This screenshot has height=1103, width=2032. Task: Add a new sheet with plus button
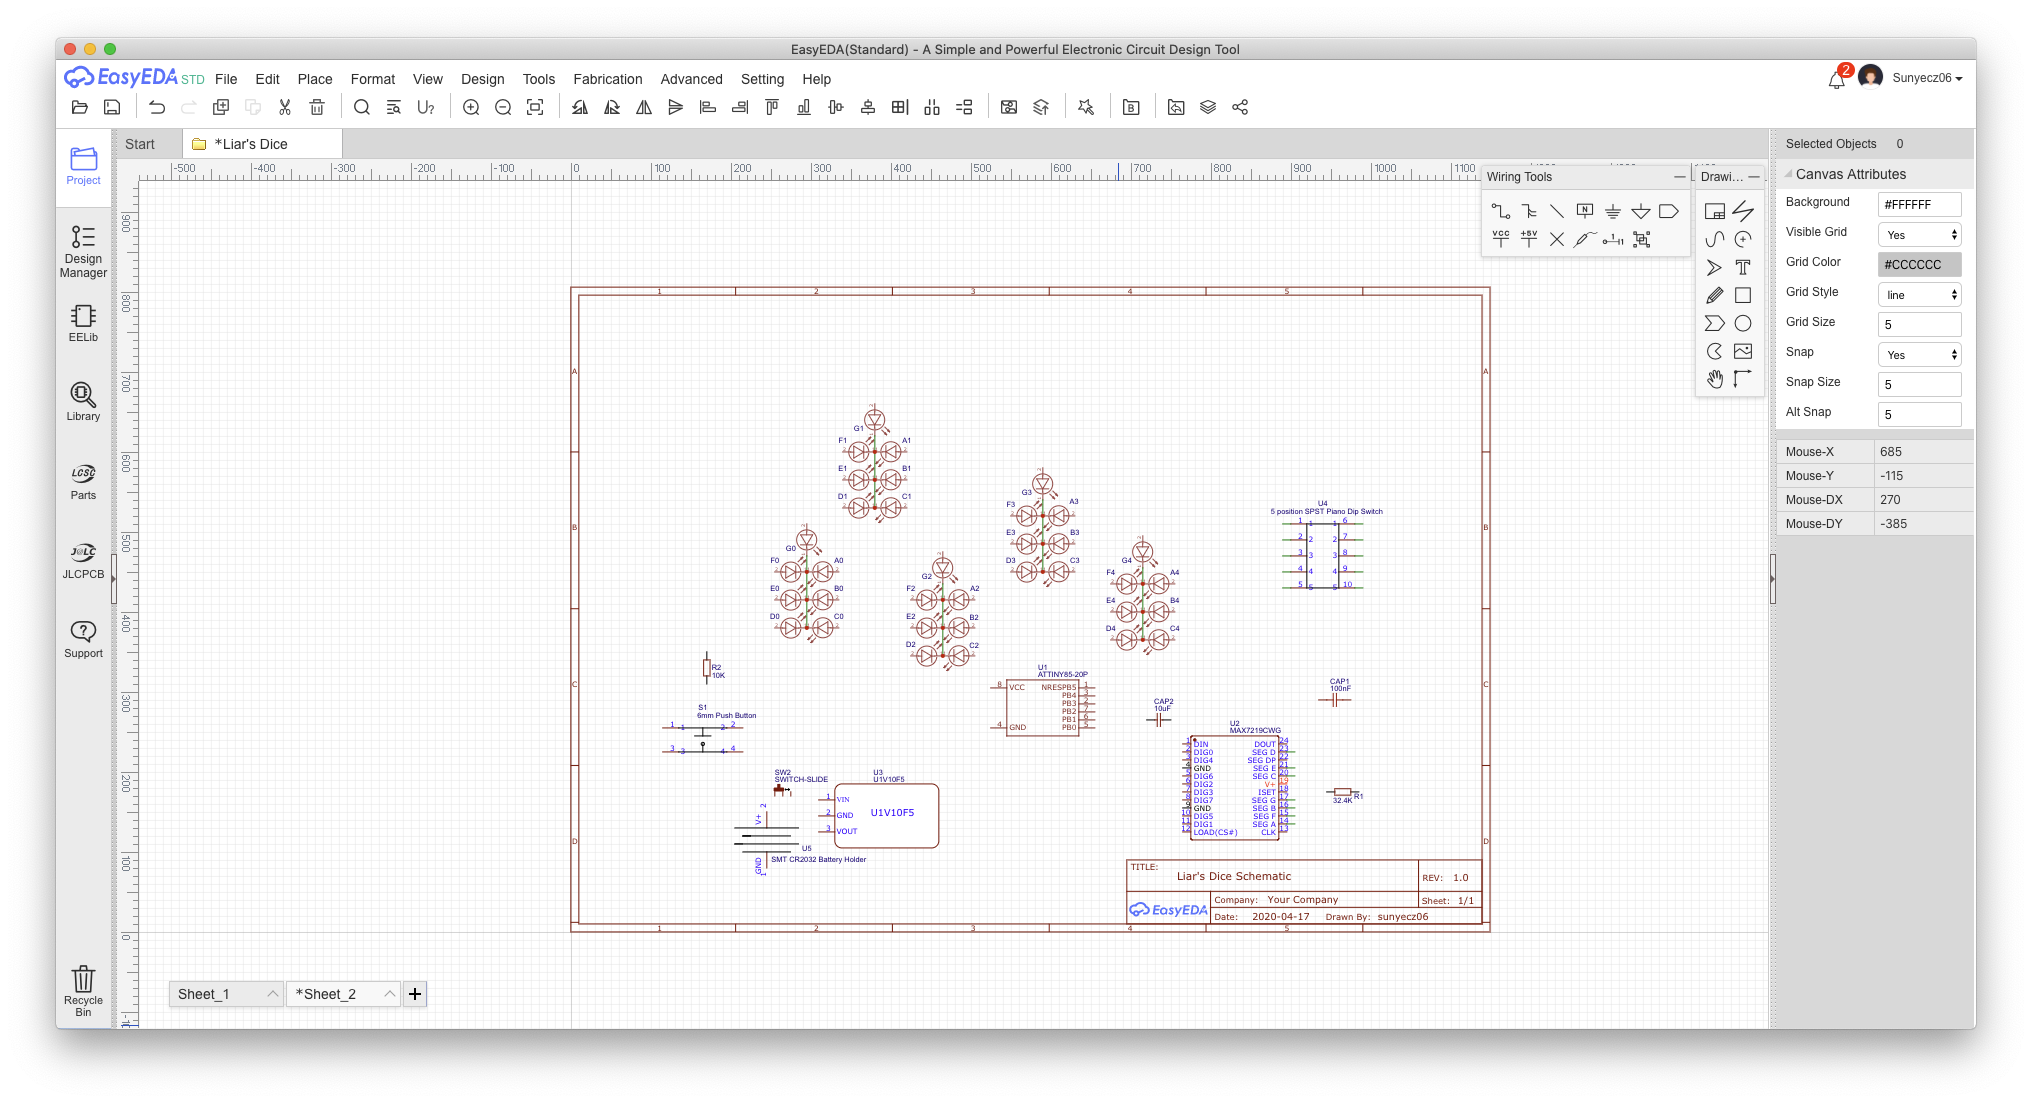[415, 993]
